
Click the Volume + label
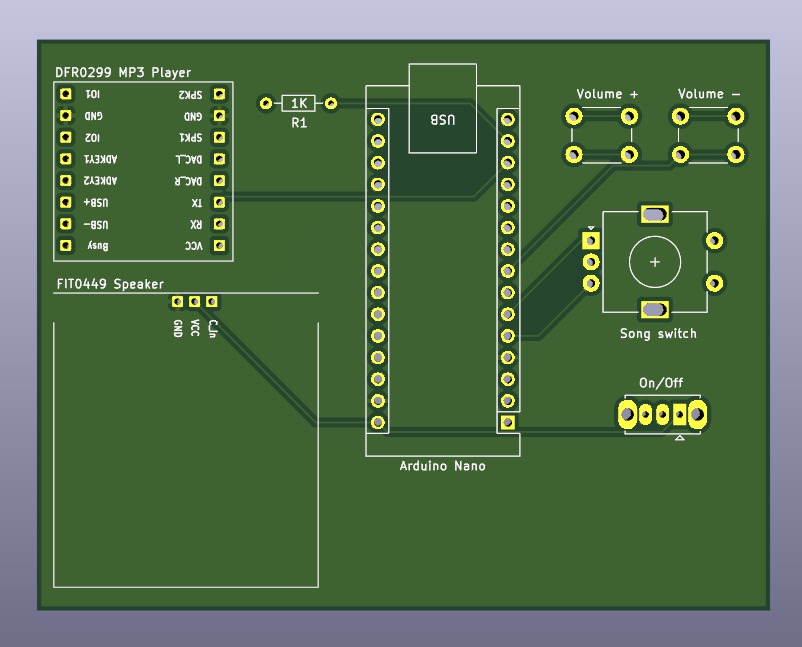(x=607, y=94)
